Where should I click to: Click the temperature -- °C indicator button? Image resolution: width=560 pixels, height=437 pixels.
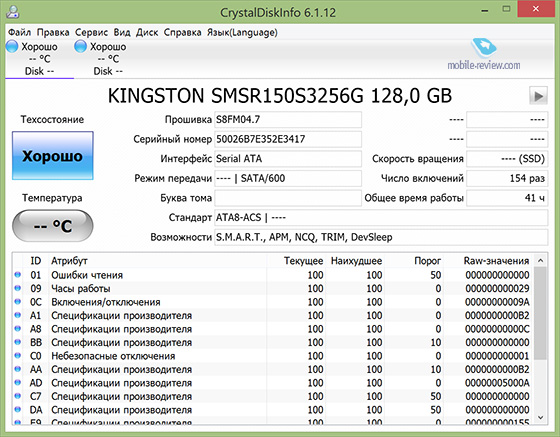click(52, 226)
